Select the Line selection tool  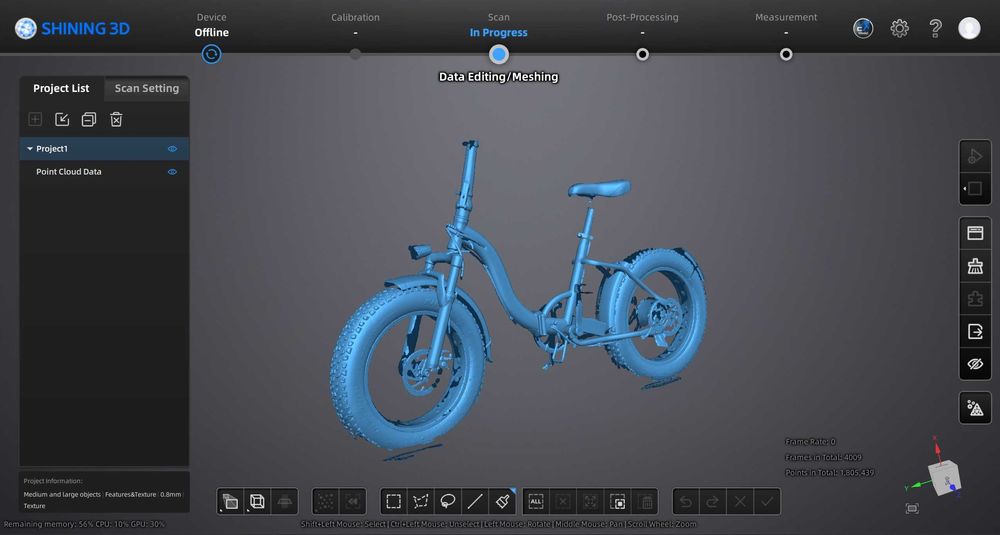coord(475,502)
